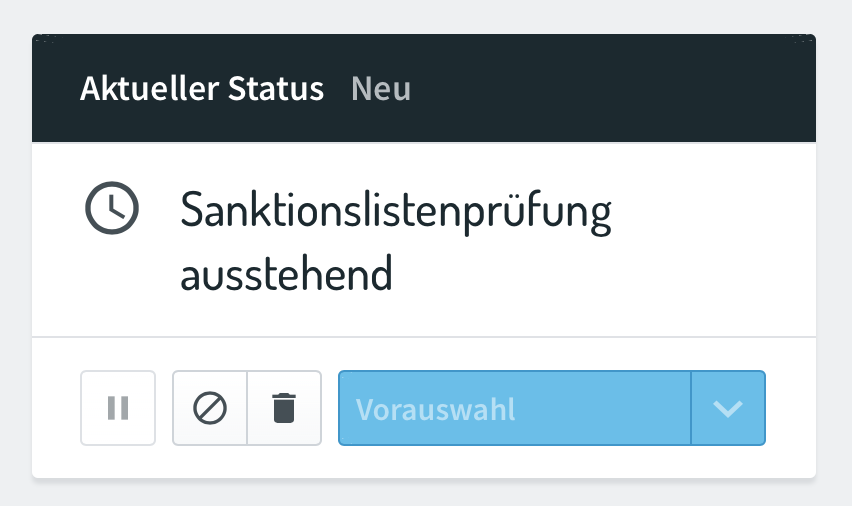This screenshot has height=506, width=852.
Task: Select the 'Neu' status label
Action: 381,89
